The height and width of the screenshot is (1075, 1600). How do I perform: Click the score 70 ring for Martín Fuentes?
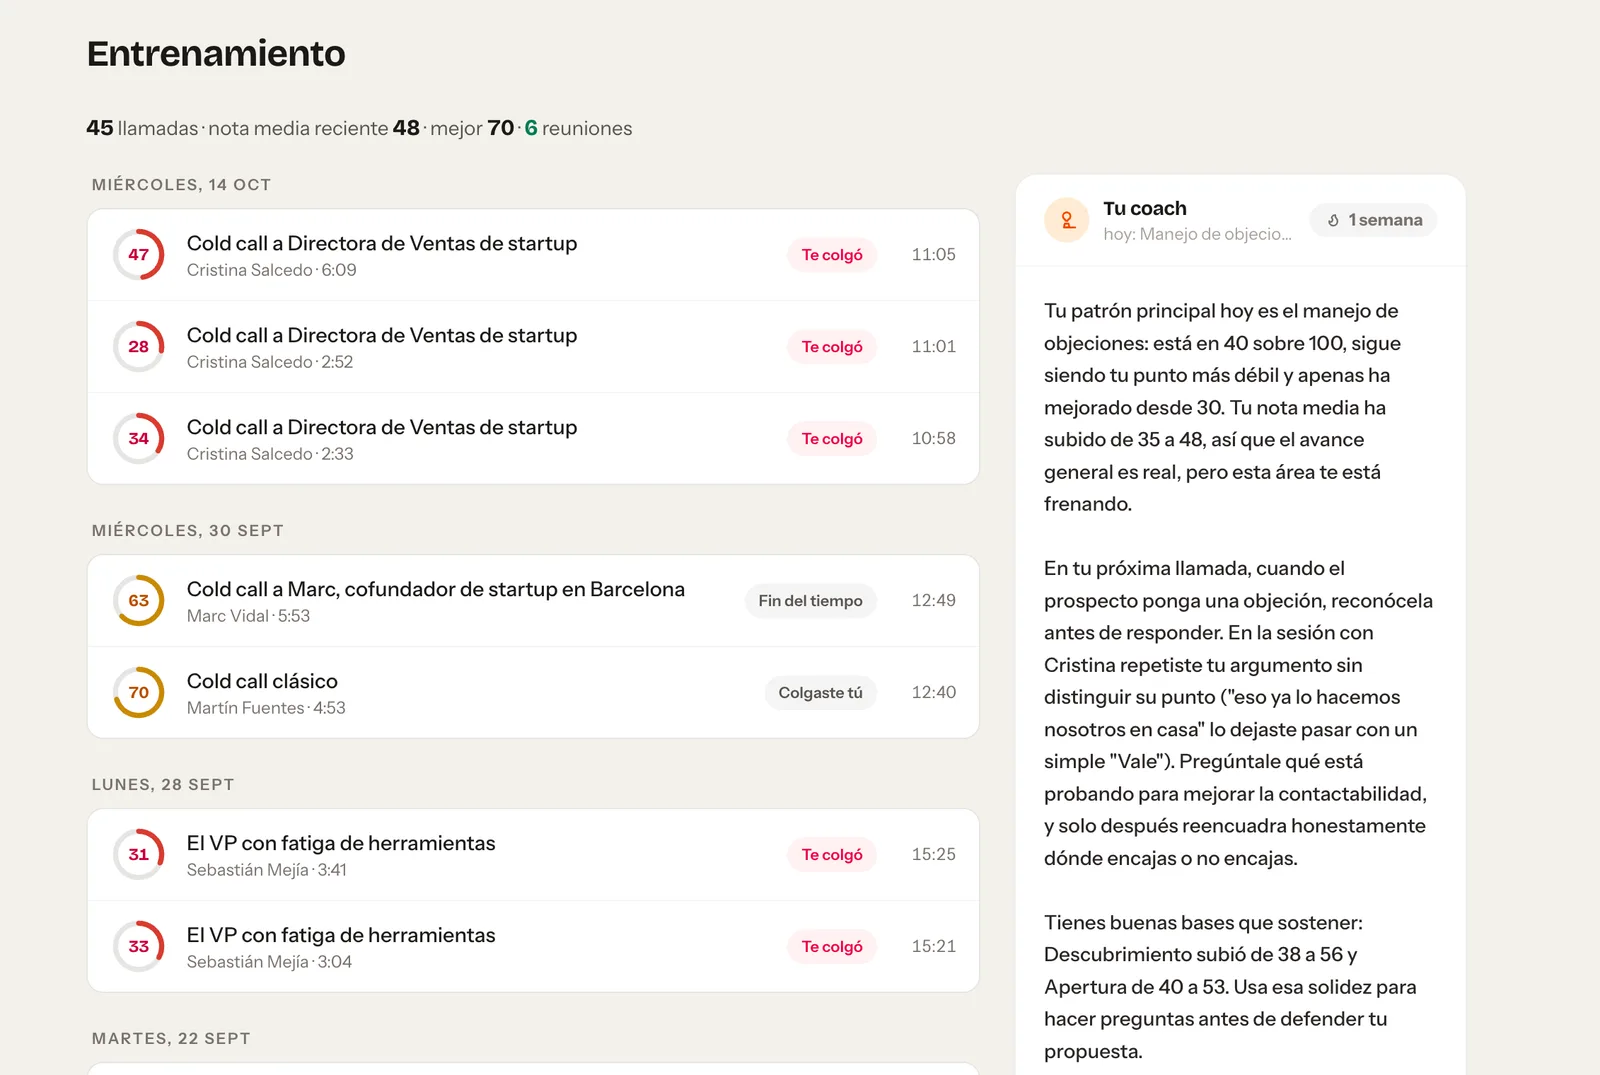139,692
